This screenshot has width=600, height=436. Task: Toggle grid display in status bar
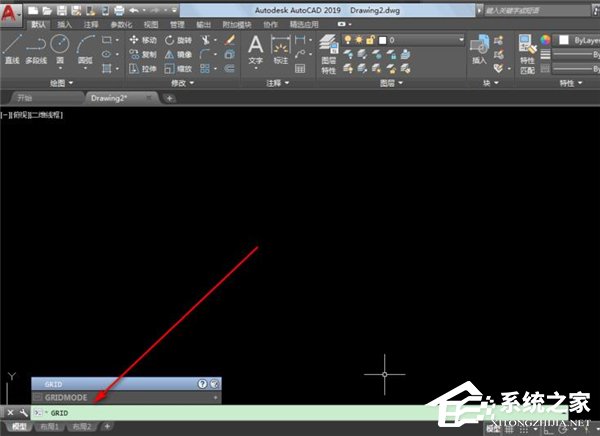point(509,429)
